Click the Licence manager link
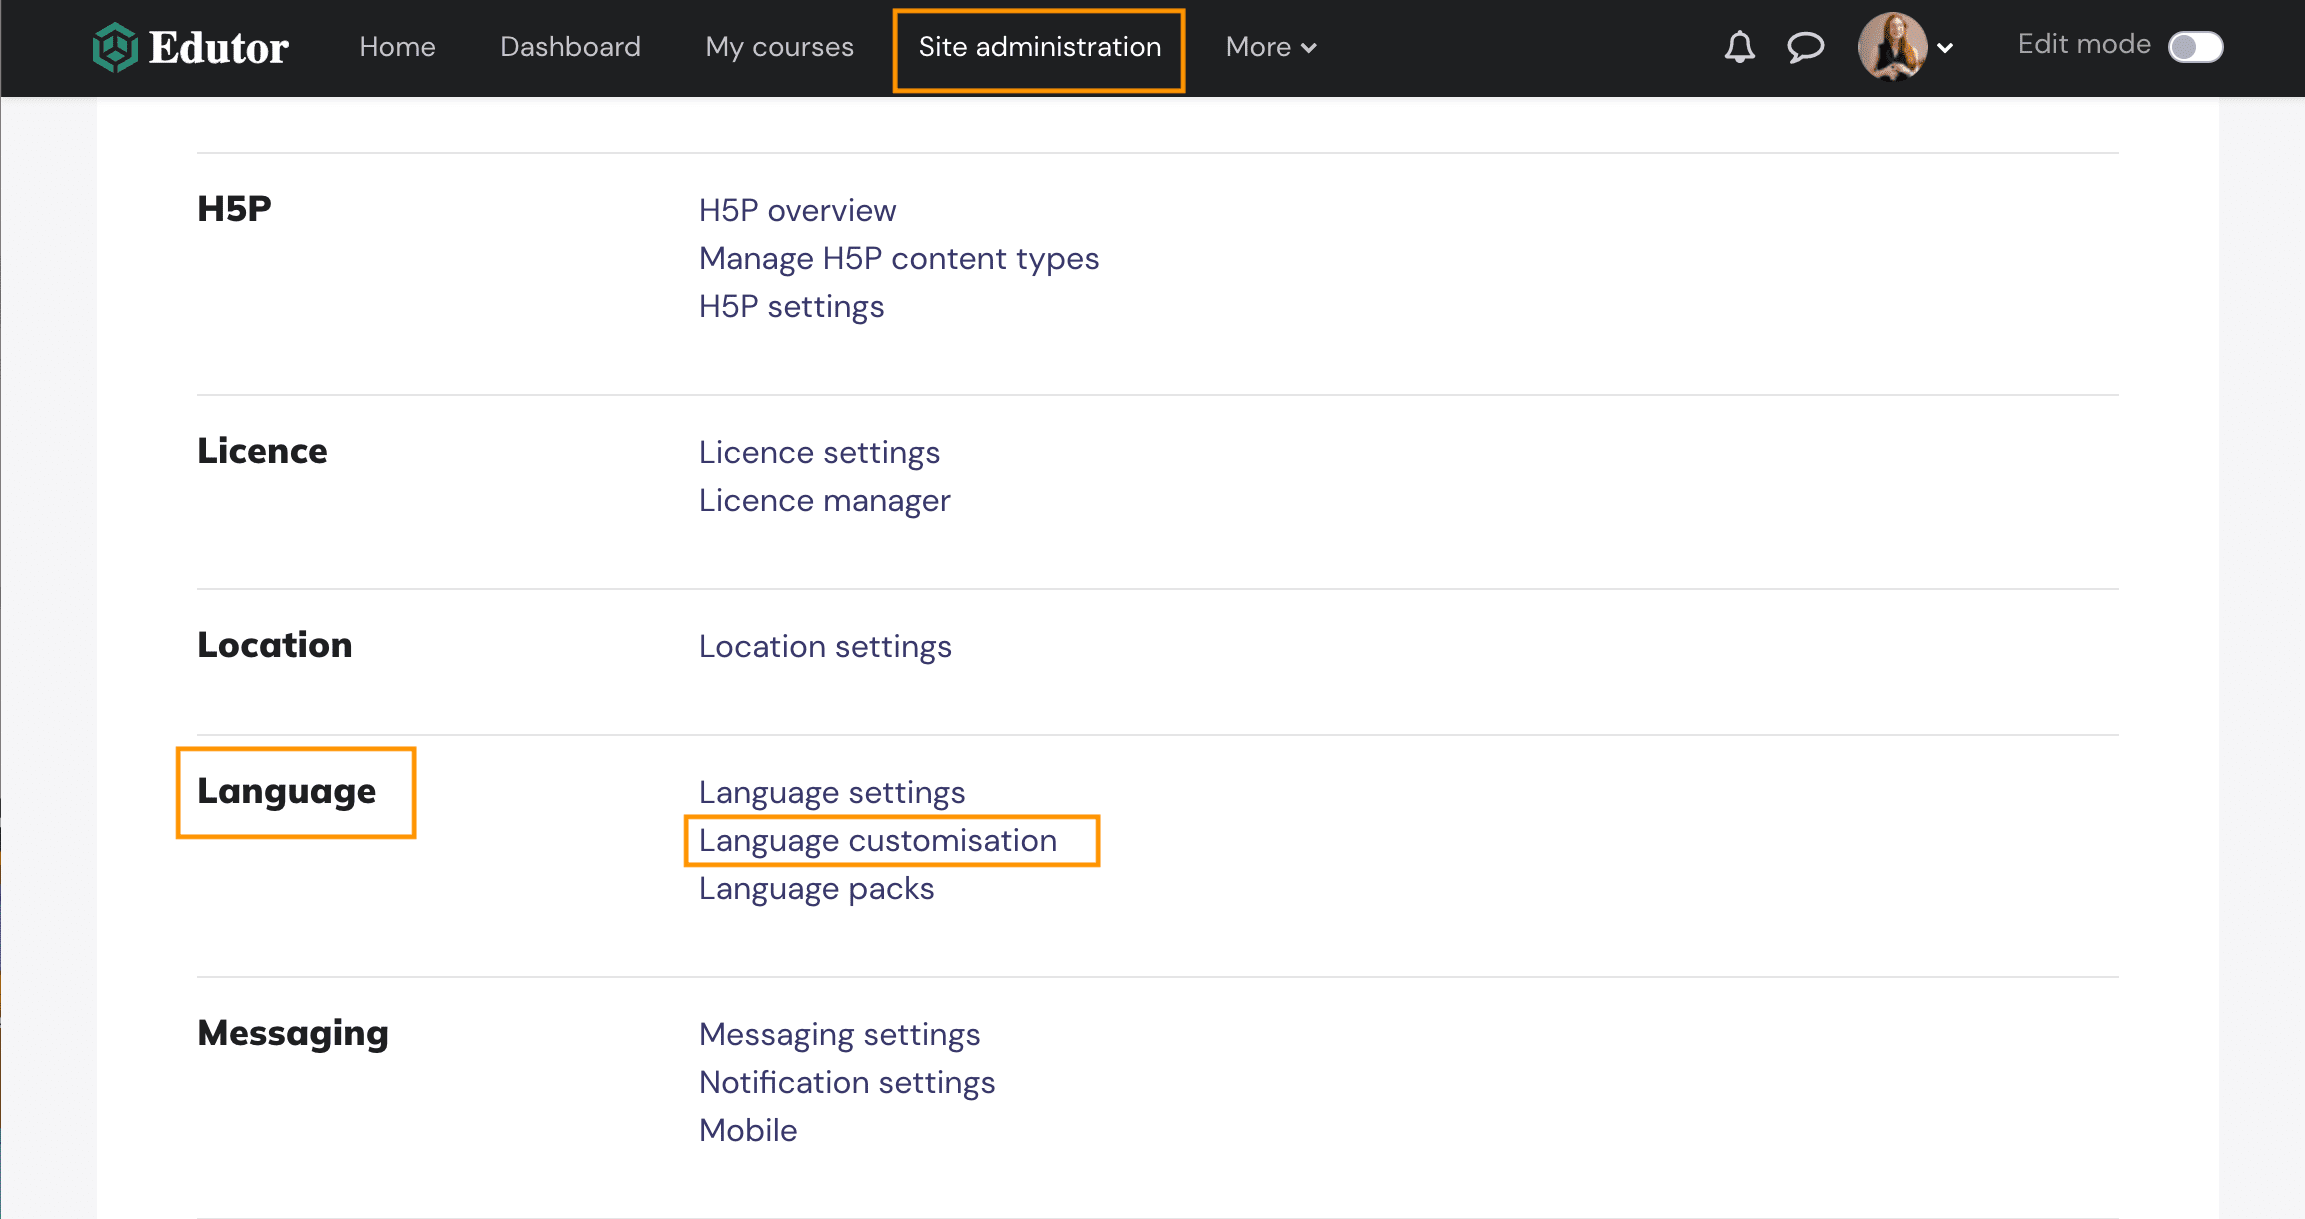2305x1219 pixels. click(x=825, y=500)
